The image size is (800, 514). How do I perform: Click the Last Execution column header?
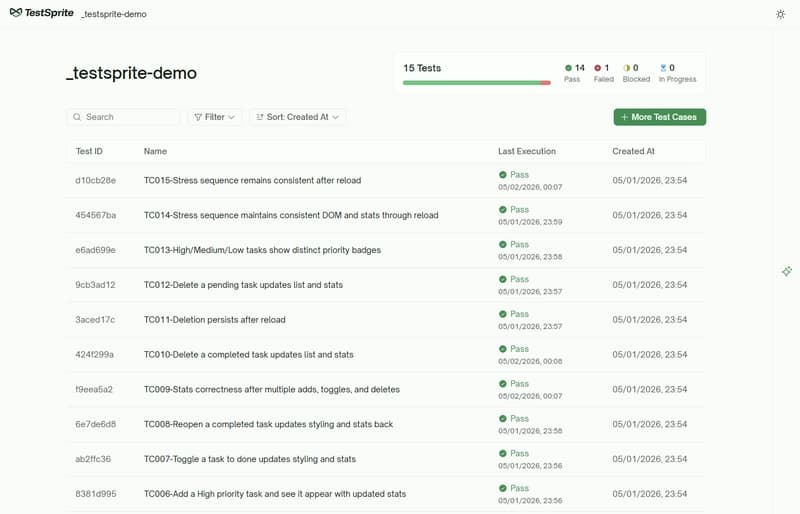coord(527,151)
